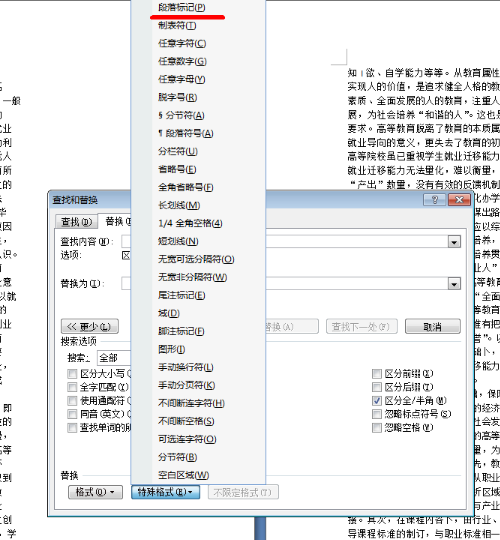Pick 脱字号(R) from the menu
This screenshot has height=540, width=500.
coord(177,97)
